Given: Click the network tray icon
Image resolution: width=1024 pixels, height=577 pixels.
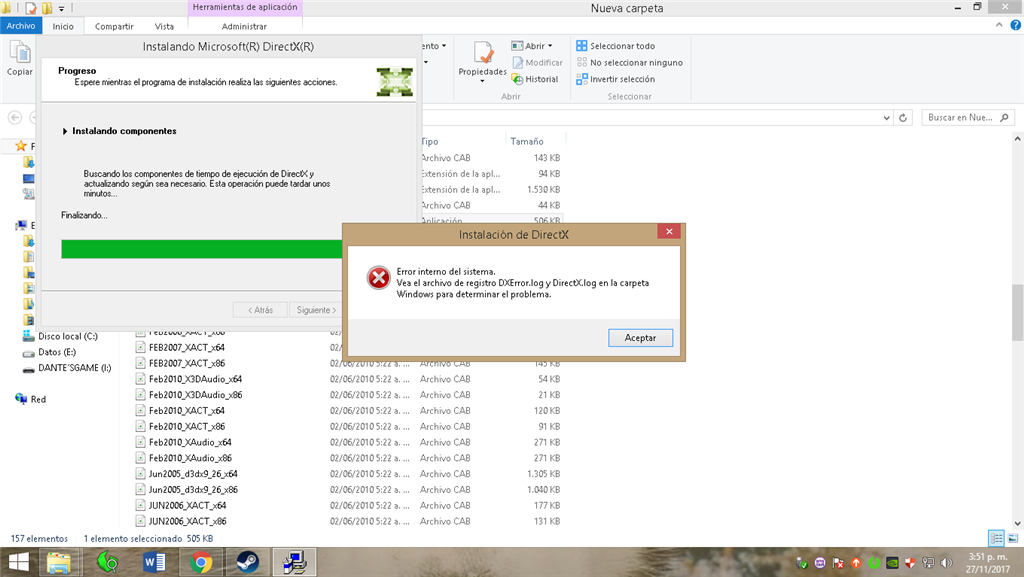Looking at the screenshot, I should (x=928, y=563).
